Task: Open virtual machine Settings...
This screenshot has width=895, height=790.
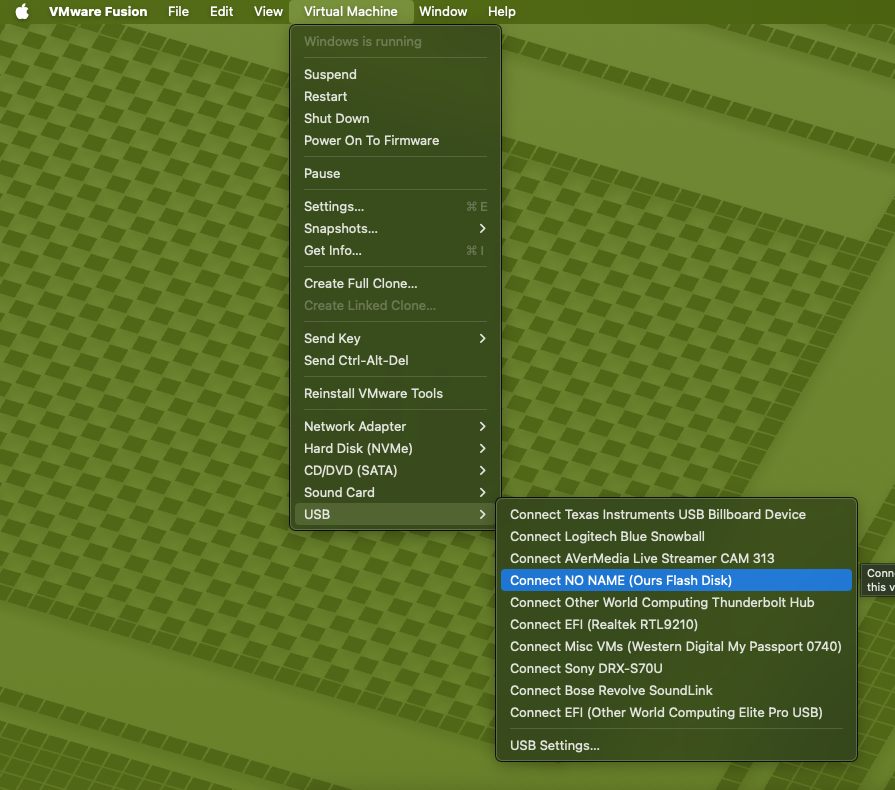Action: tap(396, 207)
